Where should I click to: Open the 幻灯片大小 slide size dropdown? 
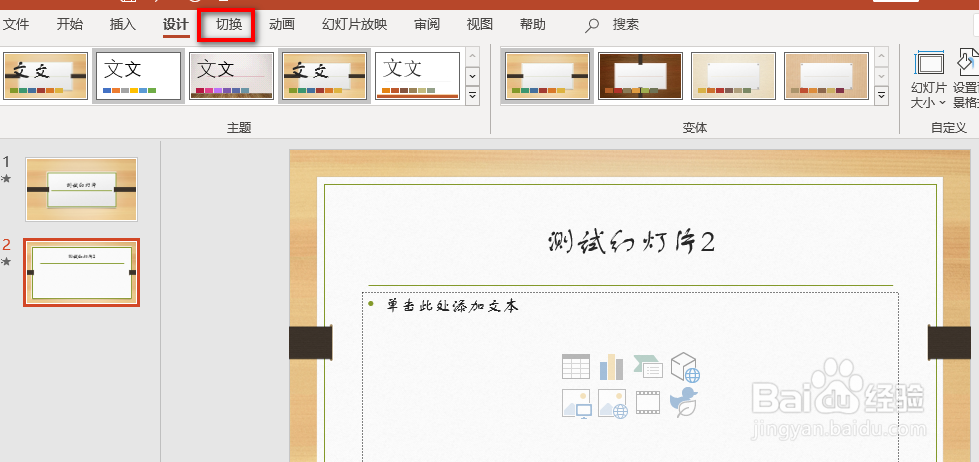click(928, 80)
